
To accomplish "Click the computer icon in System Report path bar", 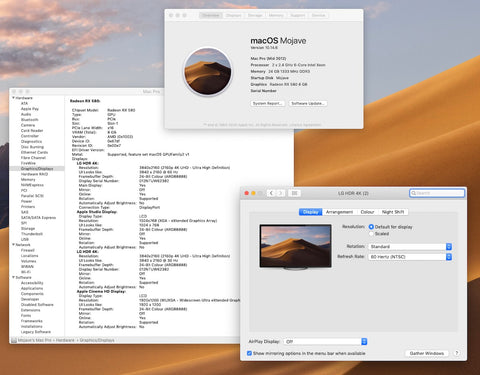I will pos(14,340).
